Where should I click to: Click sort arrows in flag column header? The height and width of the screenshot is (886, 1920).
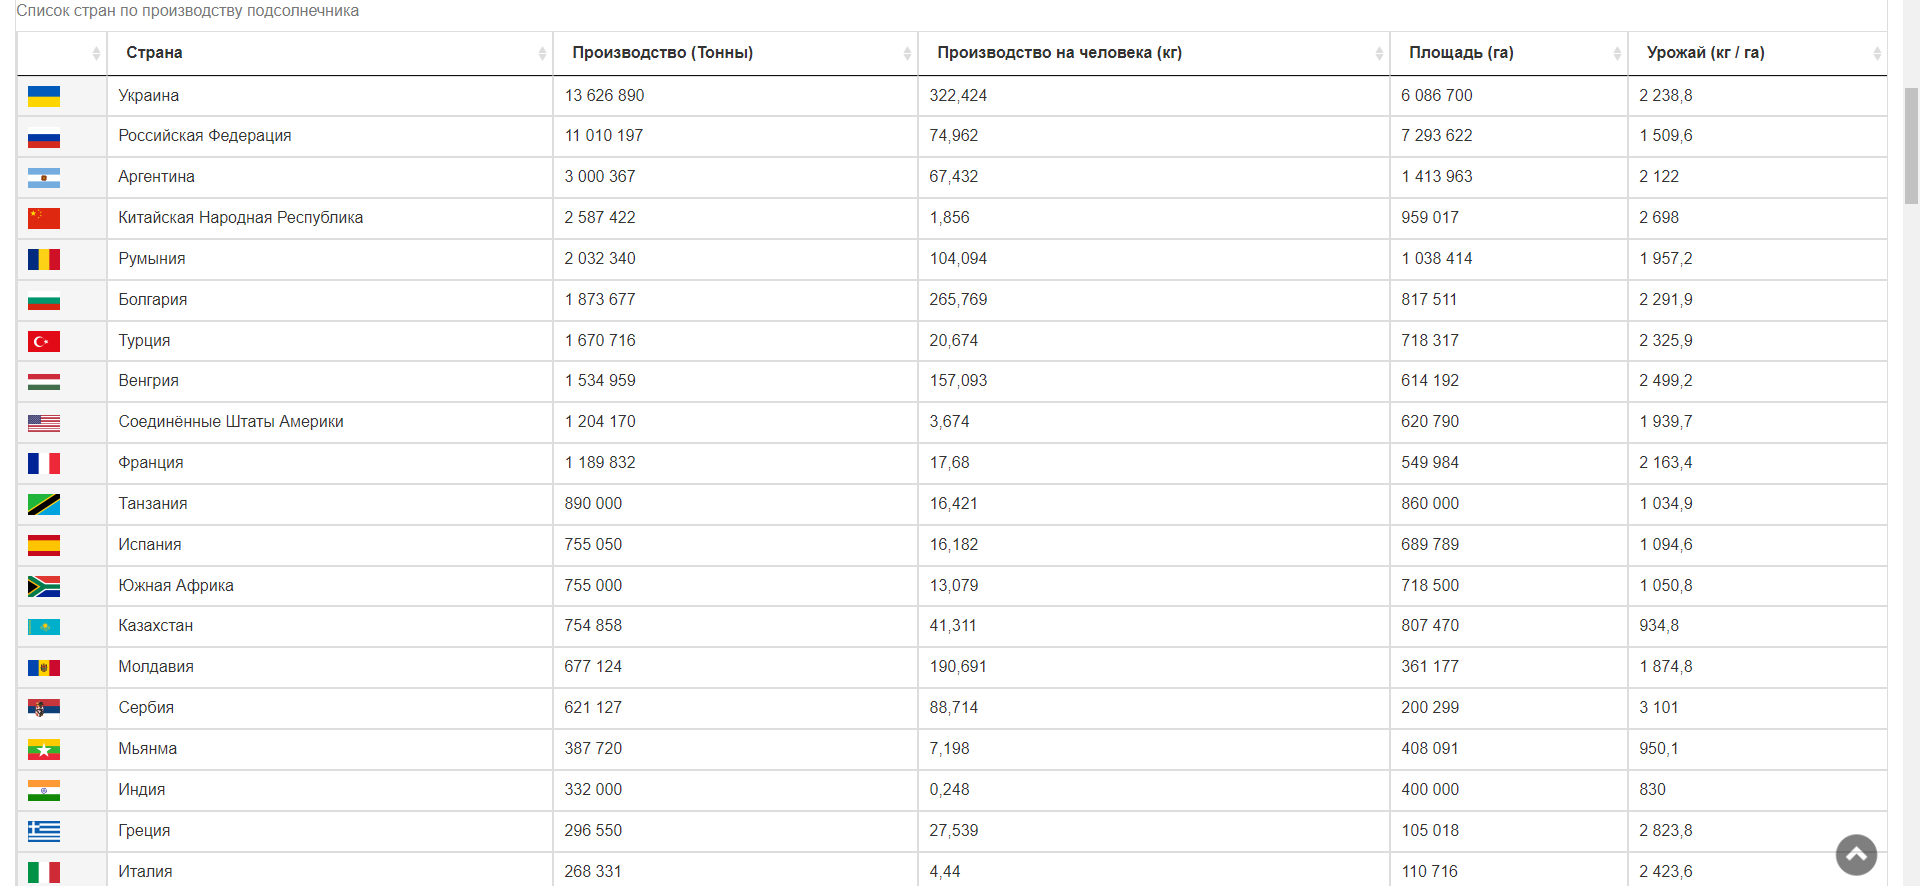point(96,53)
